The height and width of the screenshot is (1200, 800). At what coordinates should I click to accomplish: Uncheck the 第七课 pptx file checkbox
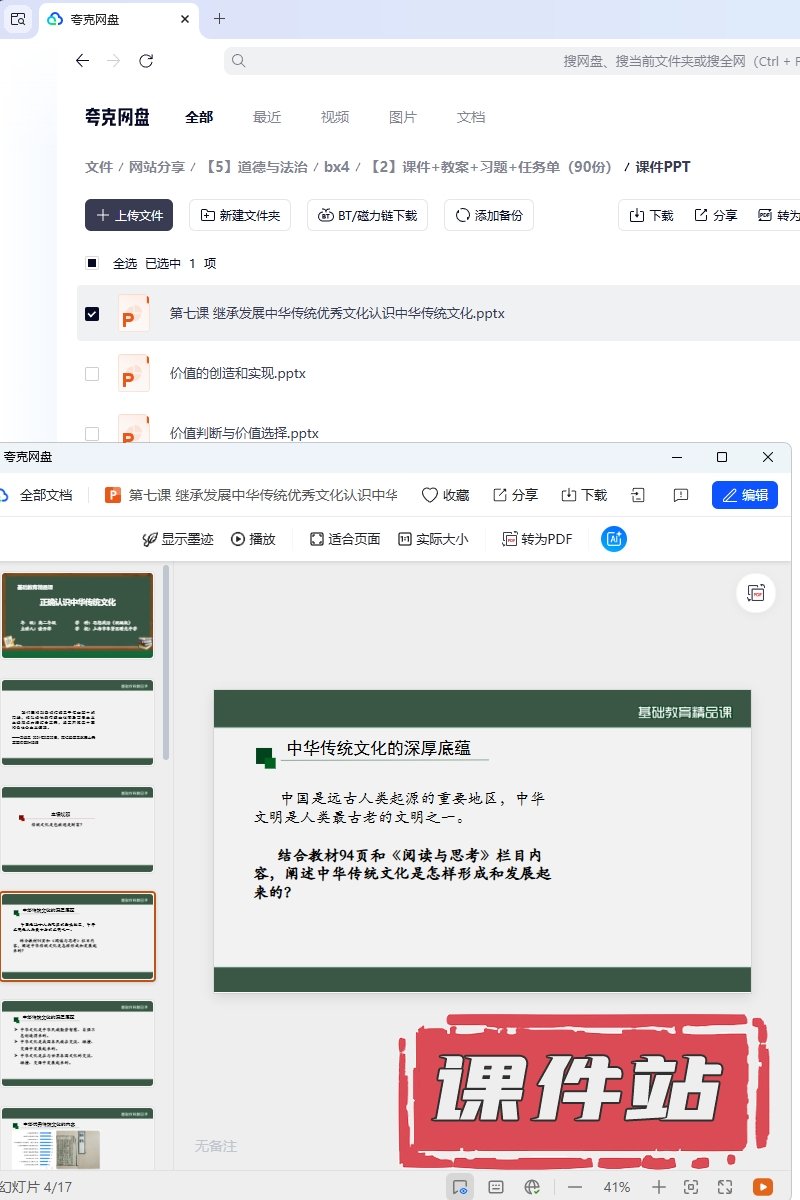92,314
